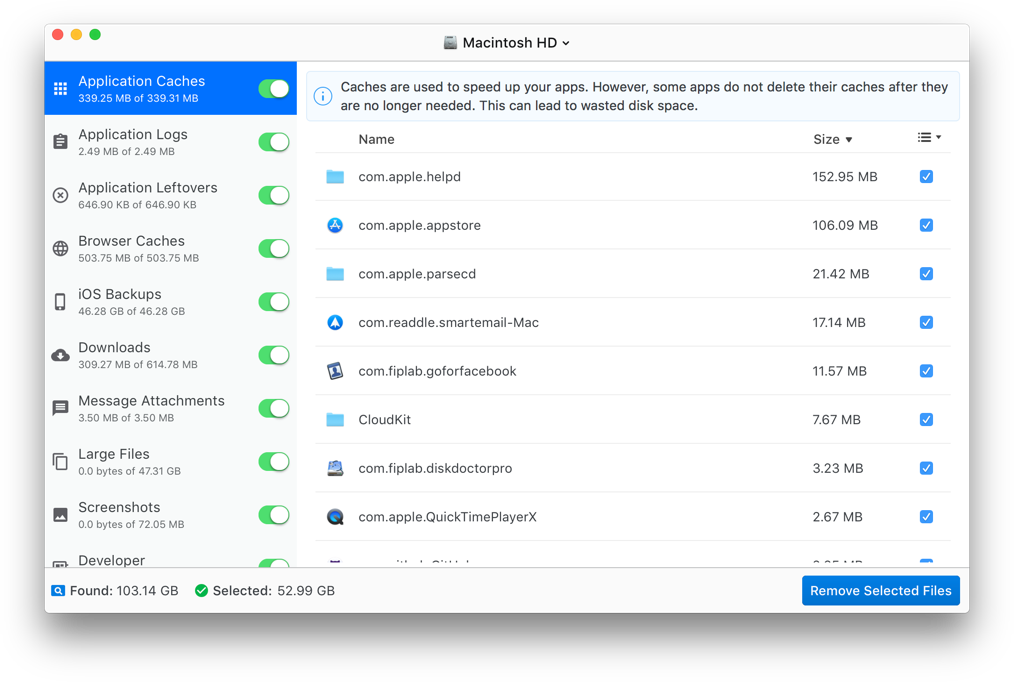The height and width of the screenshot is (682, 1014).
Task: Uncheck the com.fiplab.goforfacebook checkbox
Action: tap(926, 371)
